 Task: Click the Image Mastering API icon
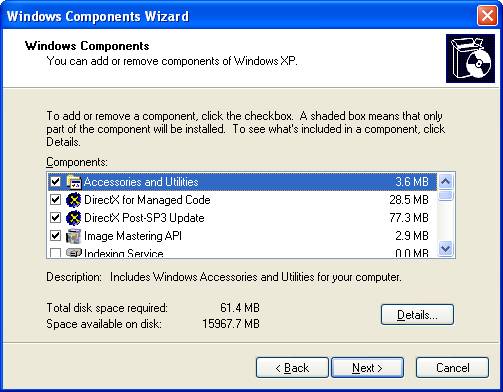tap(73, 236)
